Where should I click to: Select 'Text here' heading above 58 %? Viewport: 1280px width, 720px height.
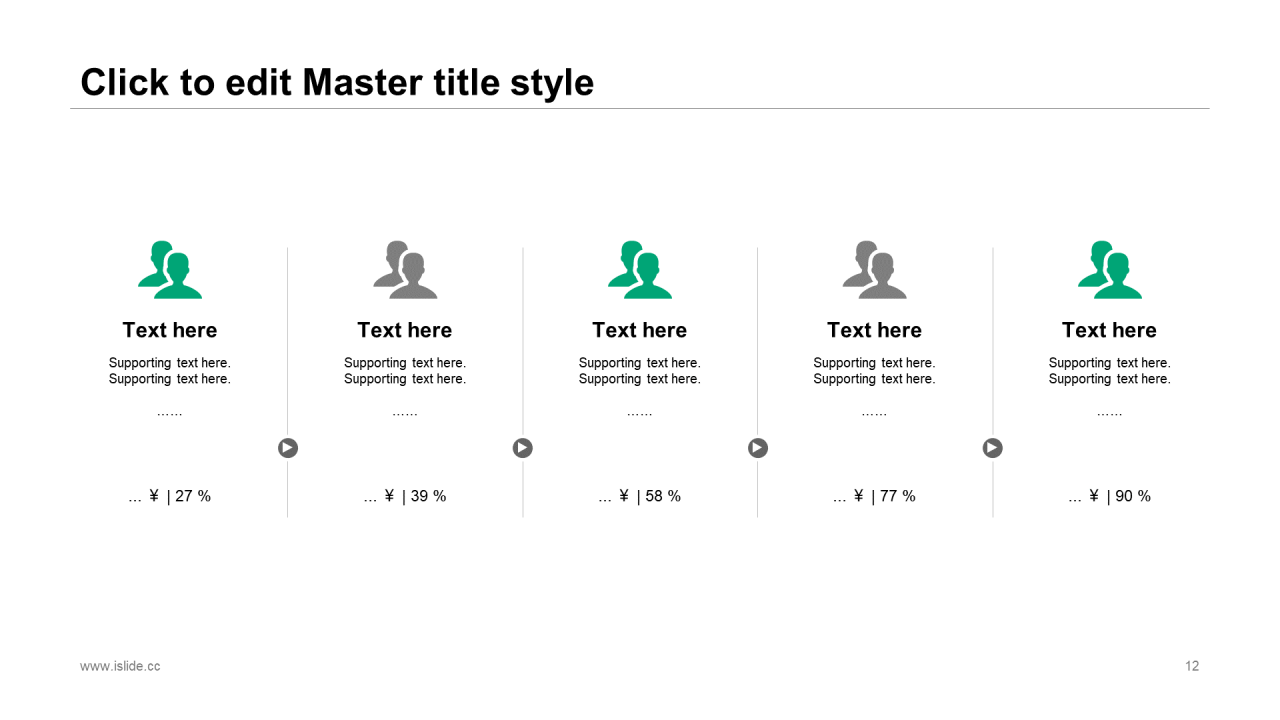[x=640, y=330]
